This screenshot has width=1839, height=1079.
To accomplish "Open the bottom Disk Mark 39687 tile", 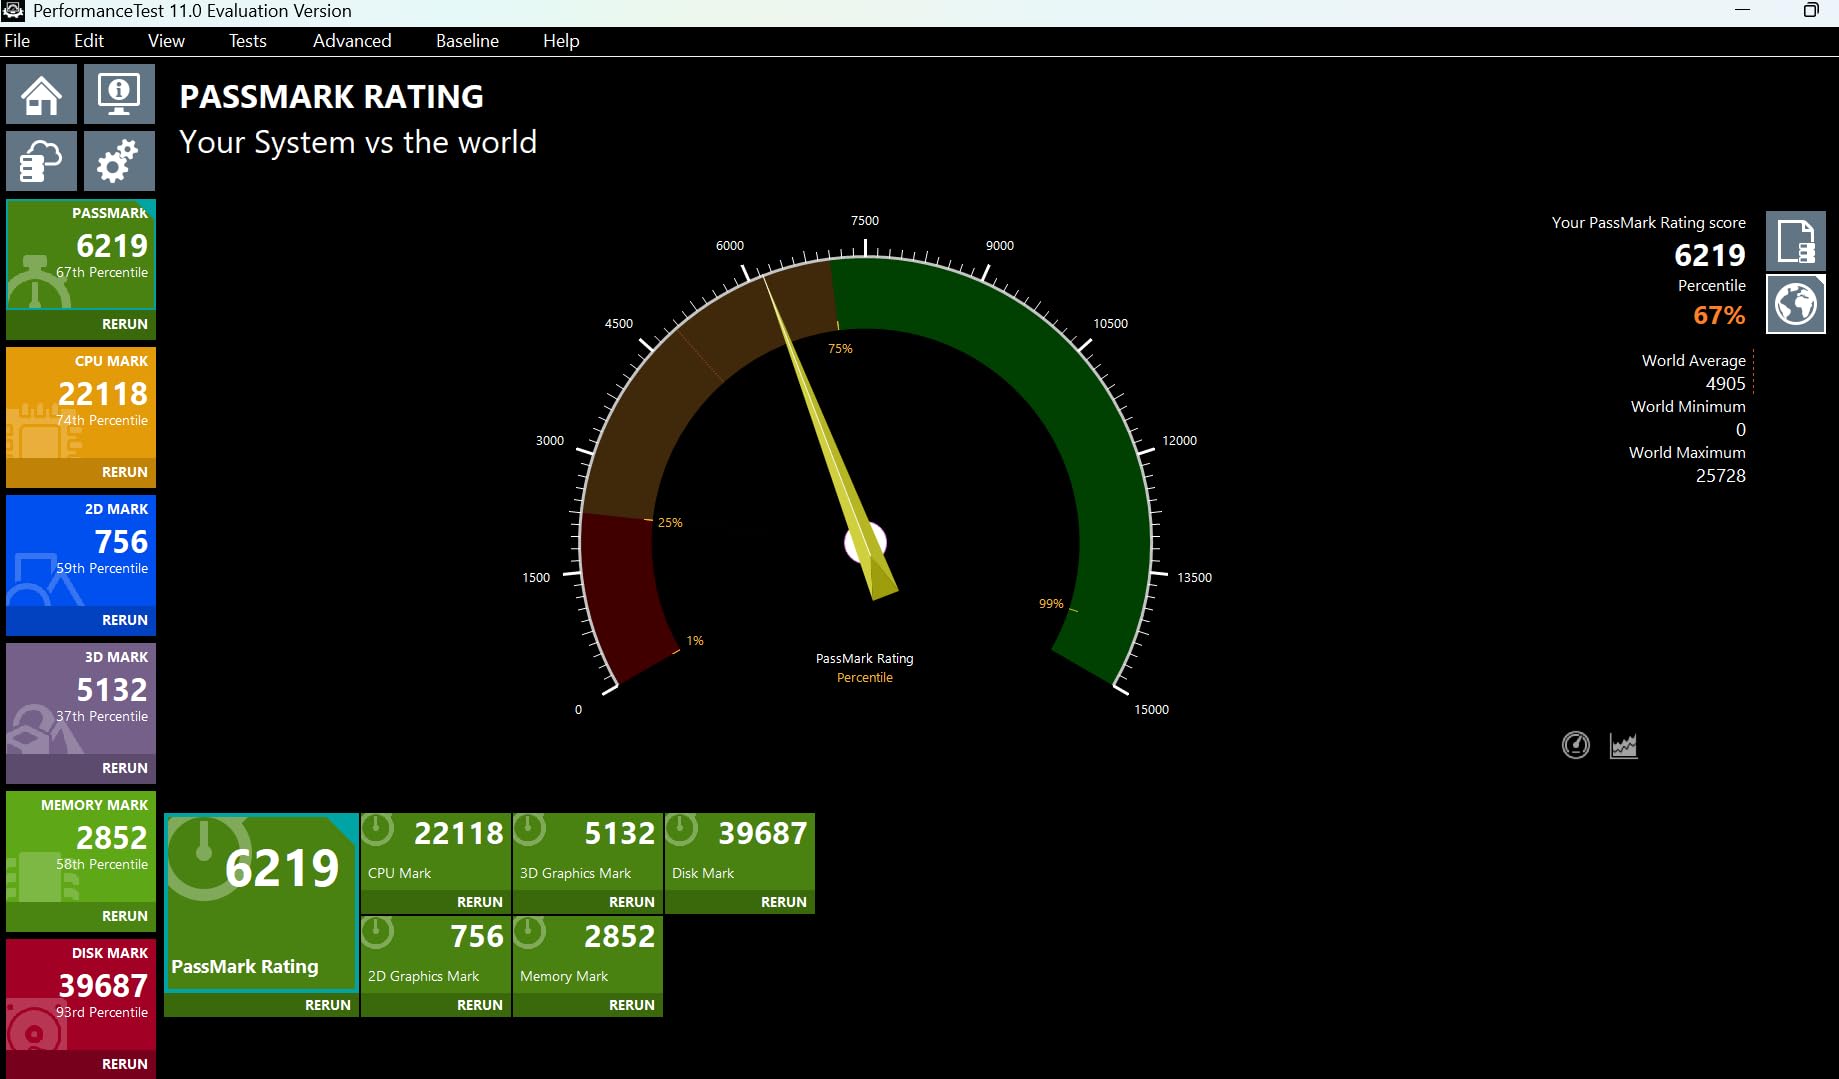I will point(739,850).
